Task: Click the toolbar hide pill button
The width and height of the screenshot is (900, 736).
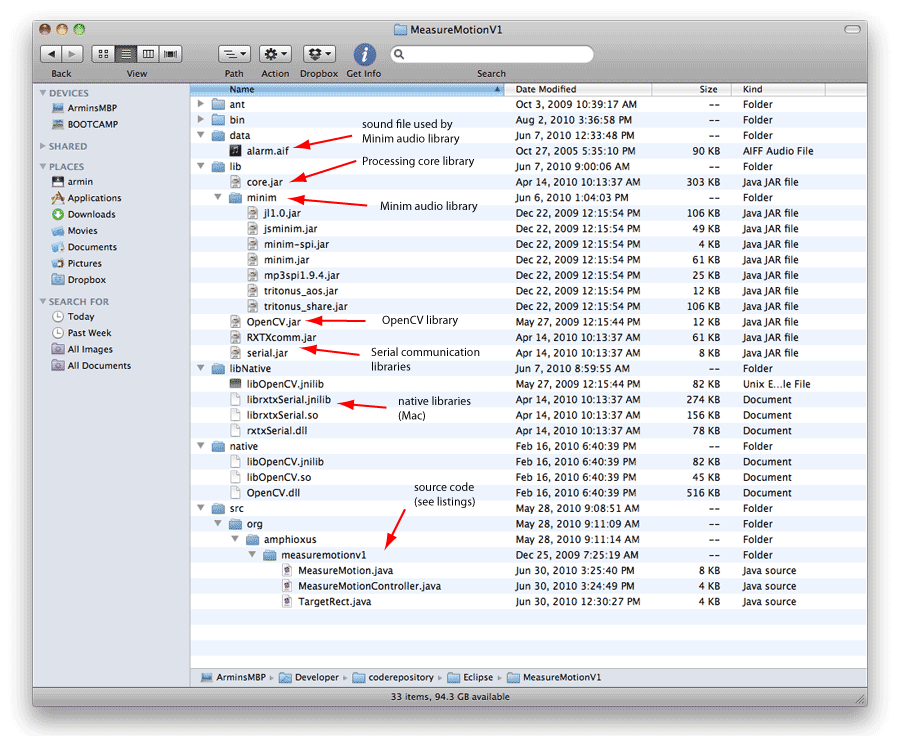Action: (852, 29)
